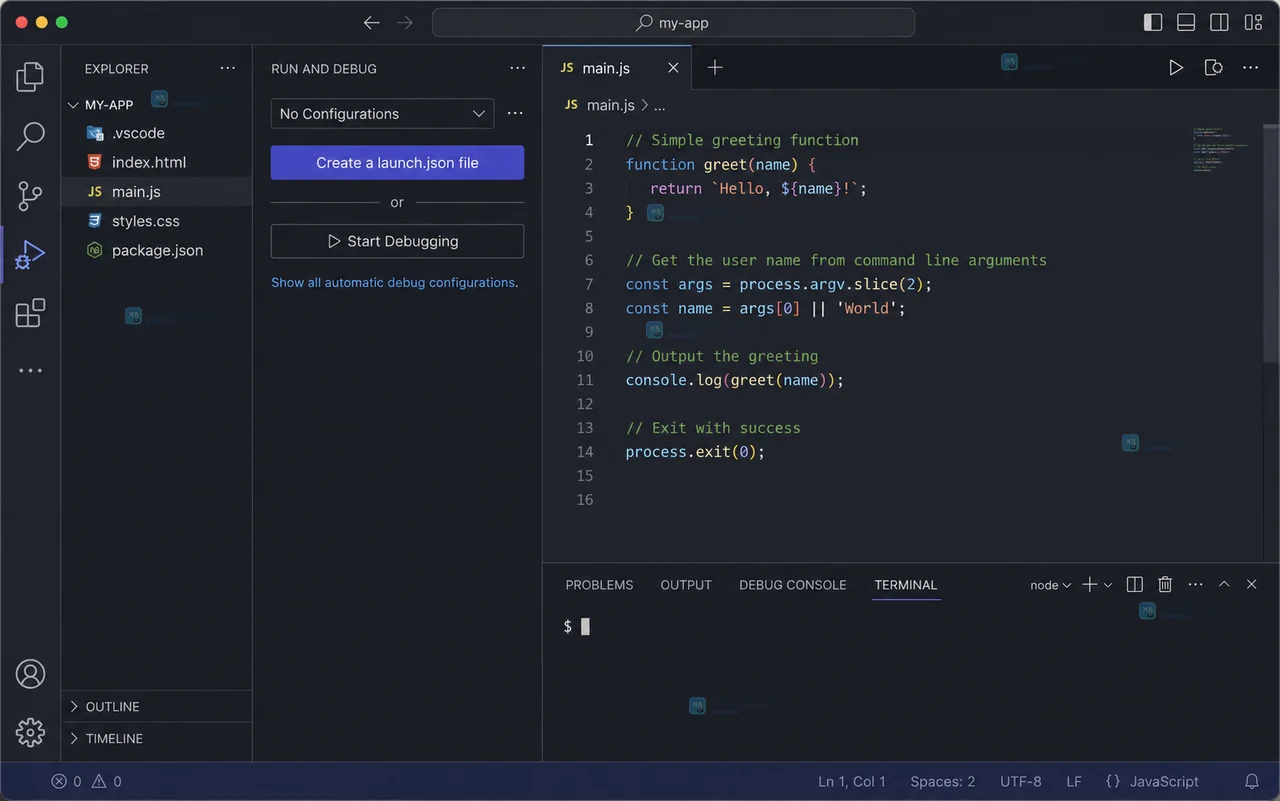This screenshot has height=801, width=1280.
Task: Create a new terminal with plus icon
Action: [1090, 584]
